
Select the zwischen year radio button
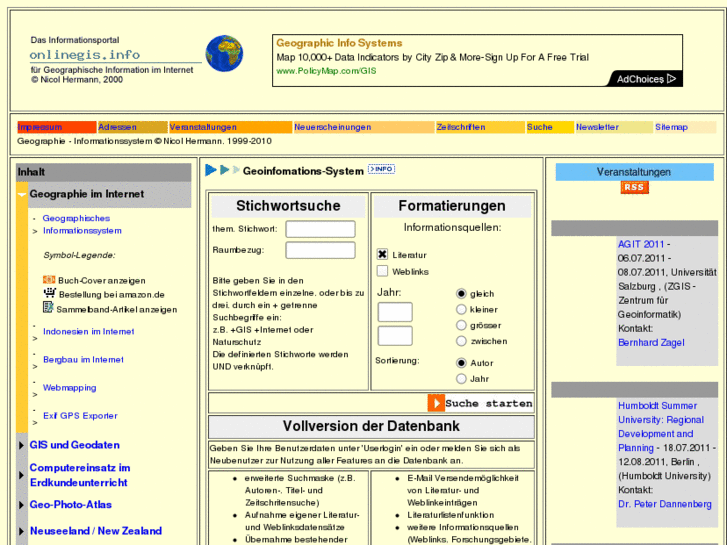pyautogui.click(x=461, y=341)
